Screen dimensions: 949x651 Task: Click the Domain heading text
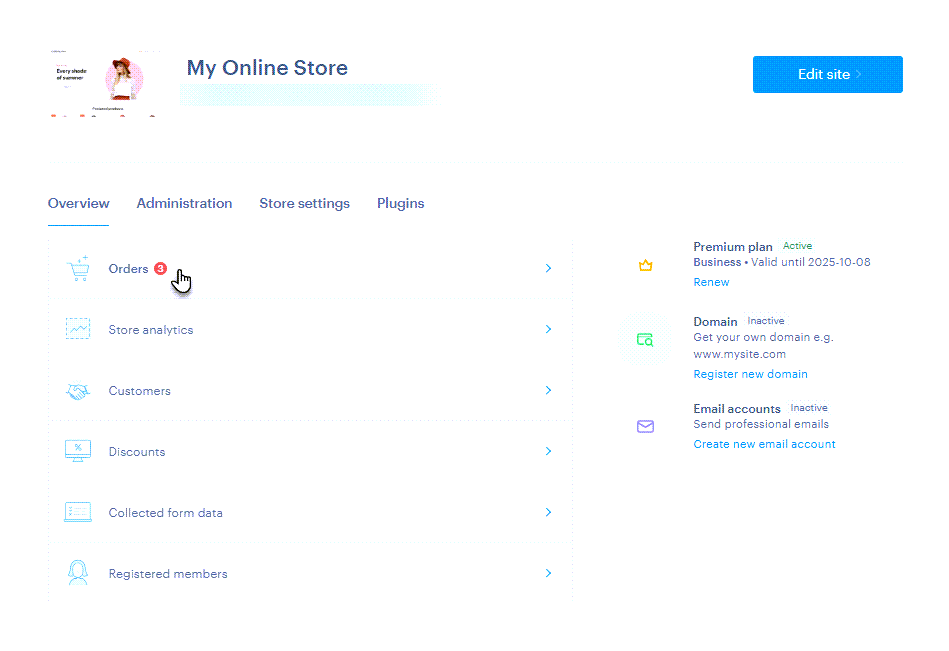[x=715, y=321]
